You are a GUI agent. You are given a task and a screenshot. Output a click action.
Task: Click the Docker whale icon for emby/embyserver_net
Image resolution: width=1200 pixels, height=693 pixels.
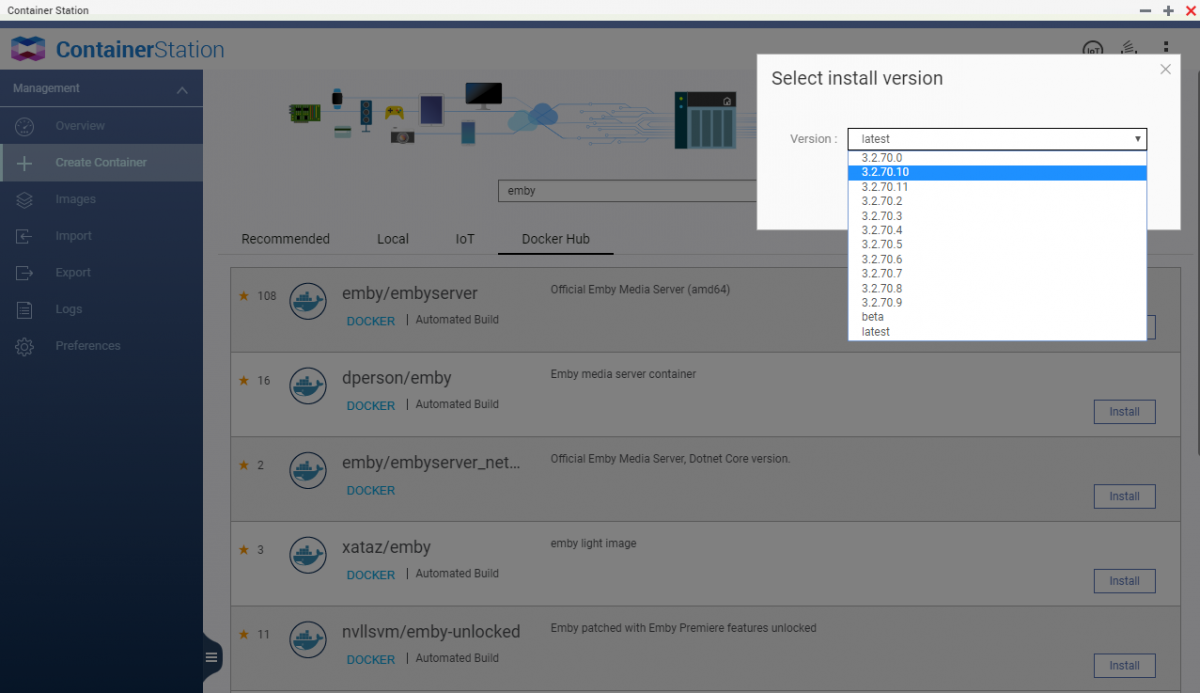pyautogui.click(x=308, y=471)
